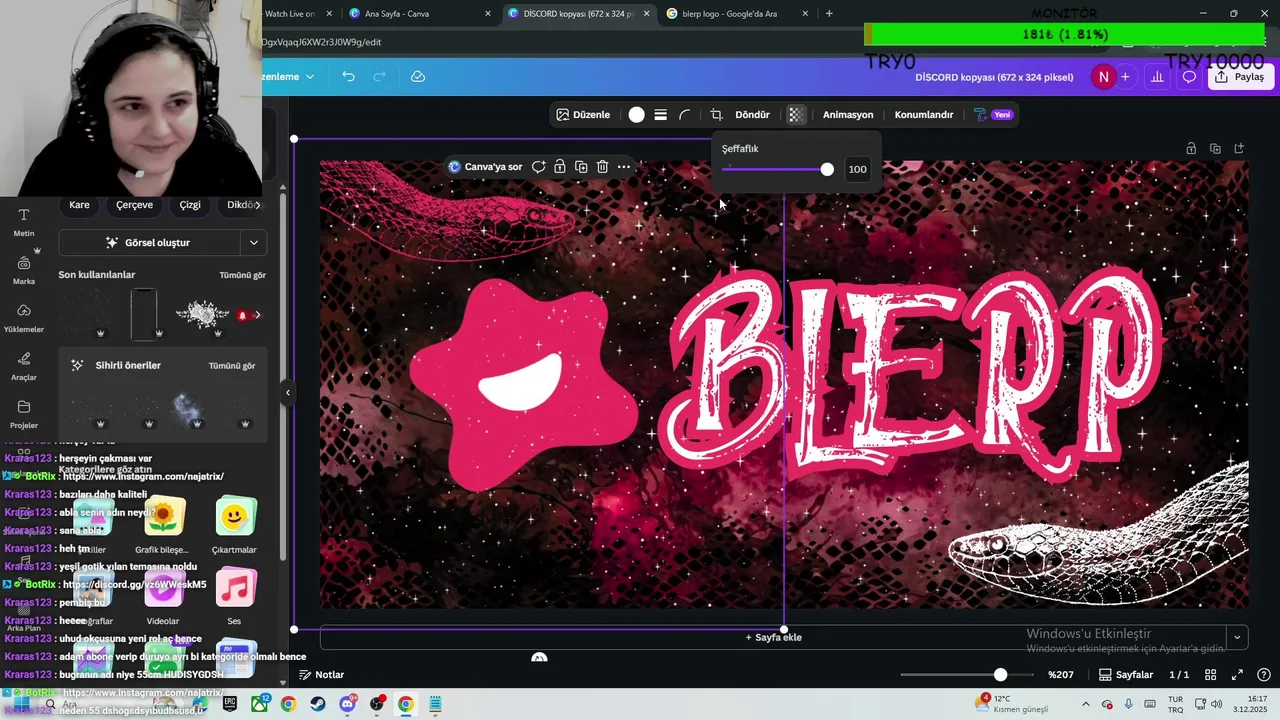
Task: Open the Düzenle image edit option
Action: 583,115
